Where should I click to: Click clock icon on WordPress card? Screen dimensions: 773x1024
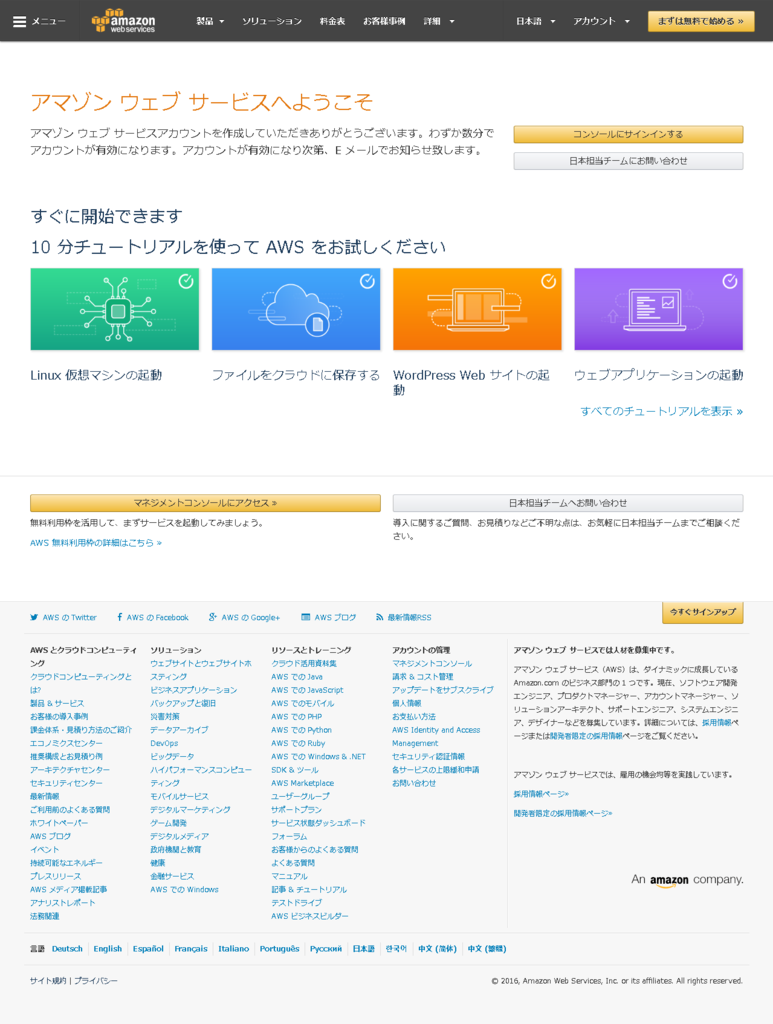(548, 281)
